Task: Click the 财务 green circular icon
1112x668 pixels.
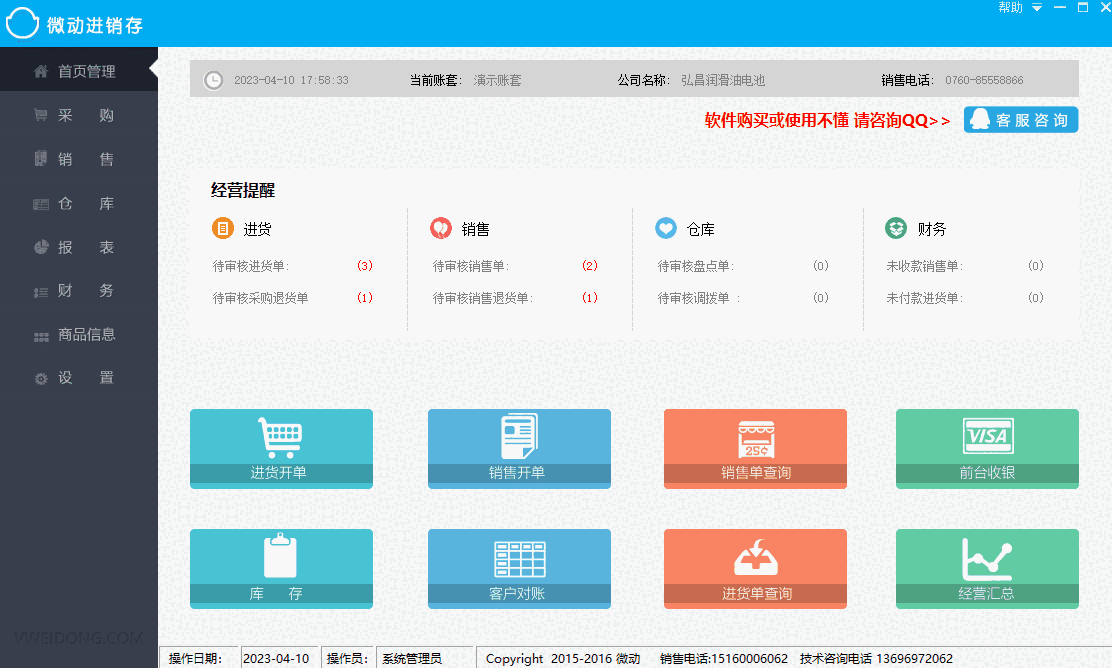Action: 895,228
